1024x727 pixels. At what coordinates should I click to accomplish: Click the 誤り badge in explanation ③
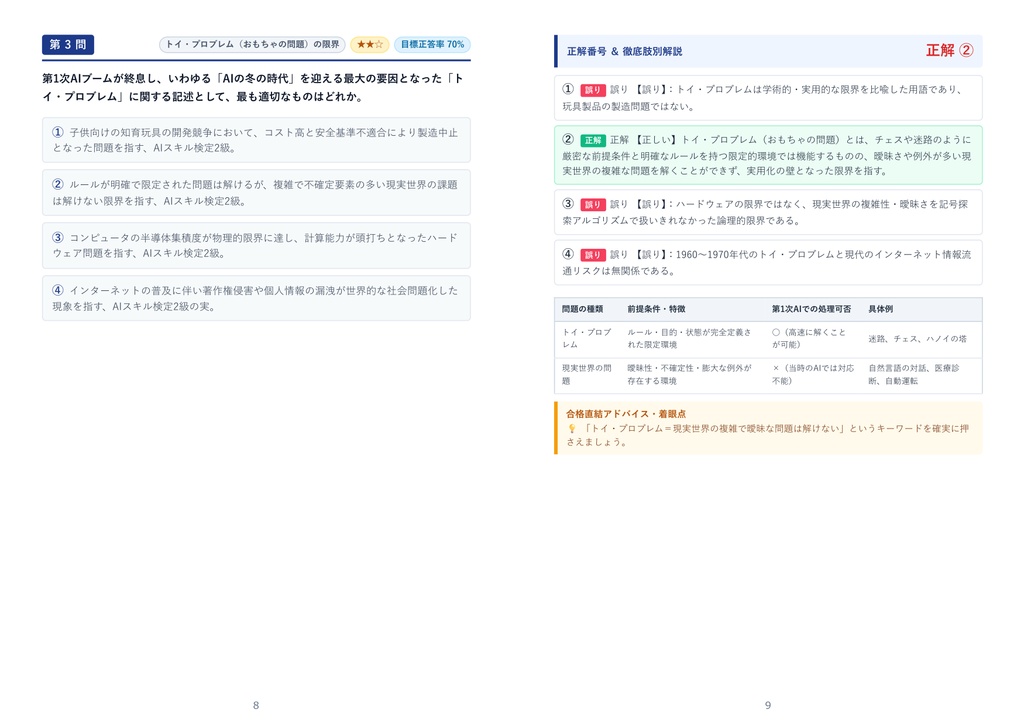593,204
